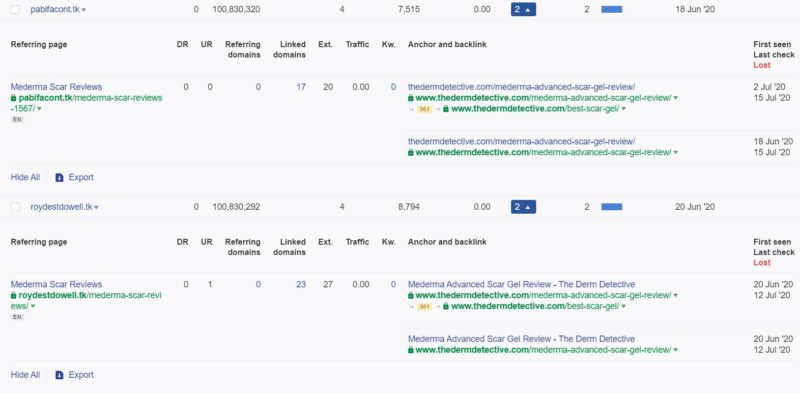Collapse the backlinks button in roydestdowell.tk row
800x393 pixels.
coord(523,207)
